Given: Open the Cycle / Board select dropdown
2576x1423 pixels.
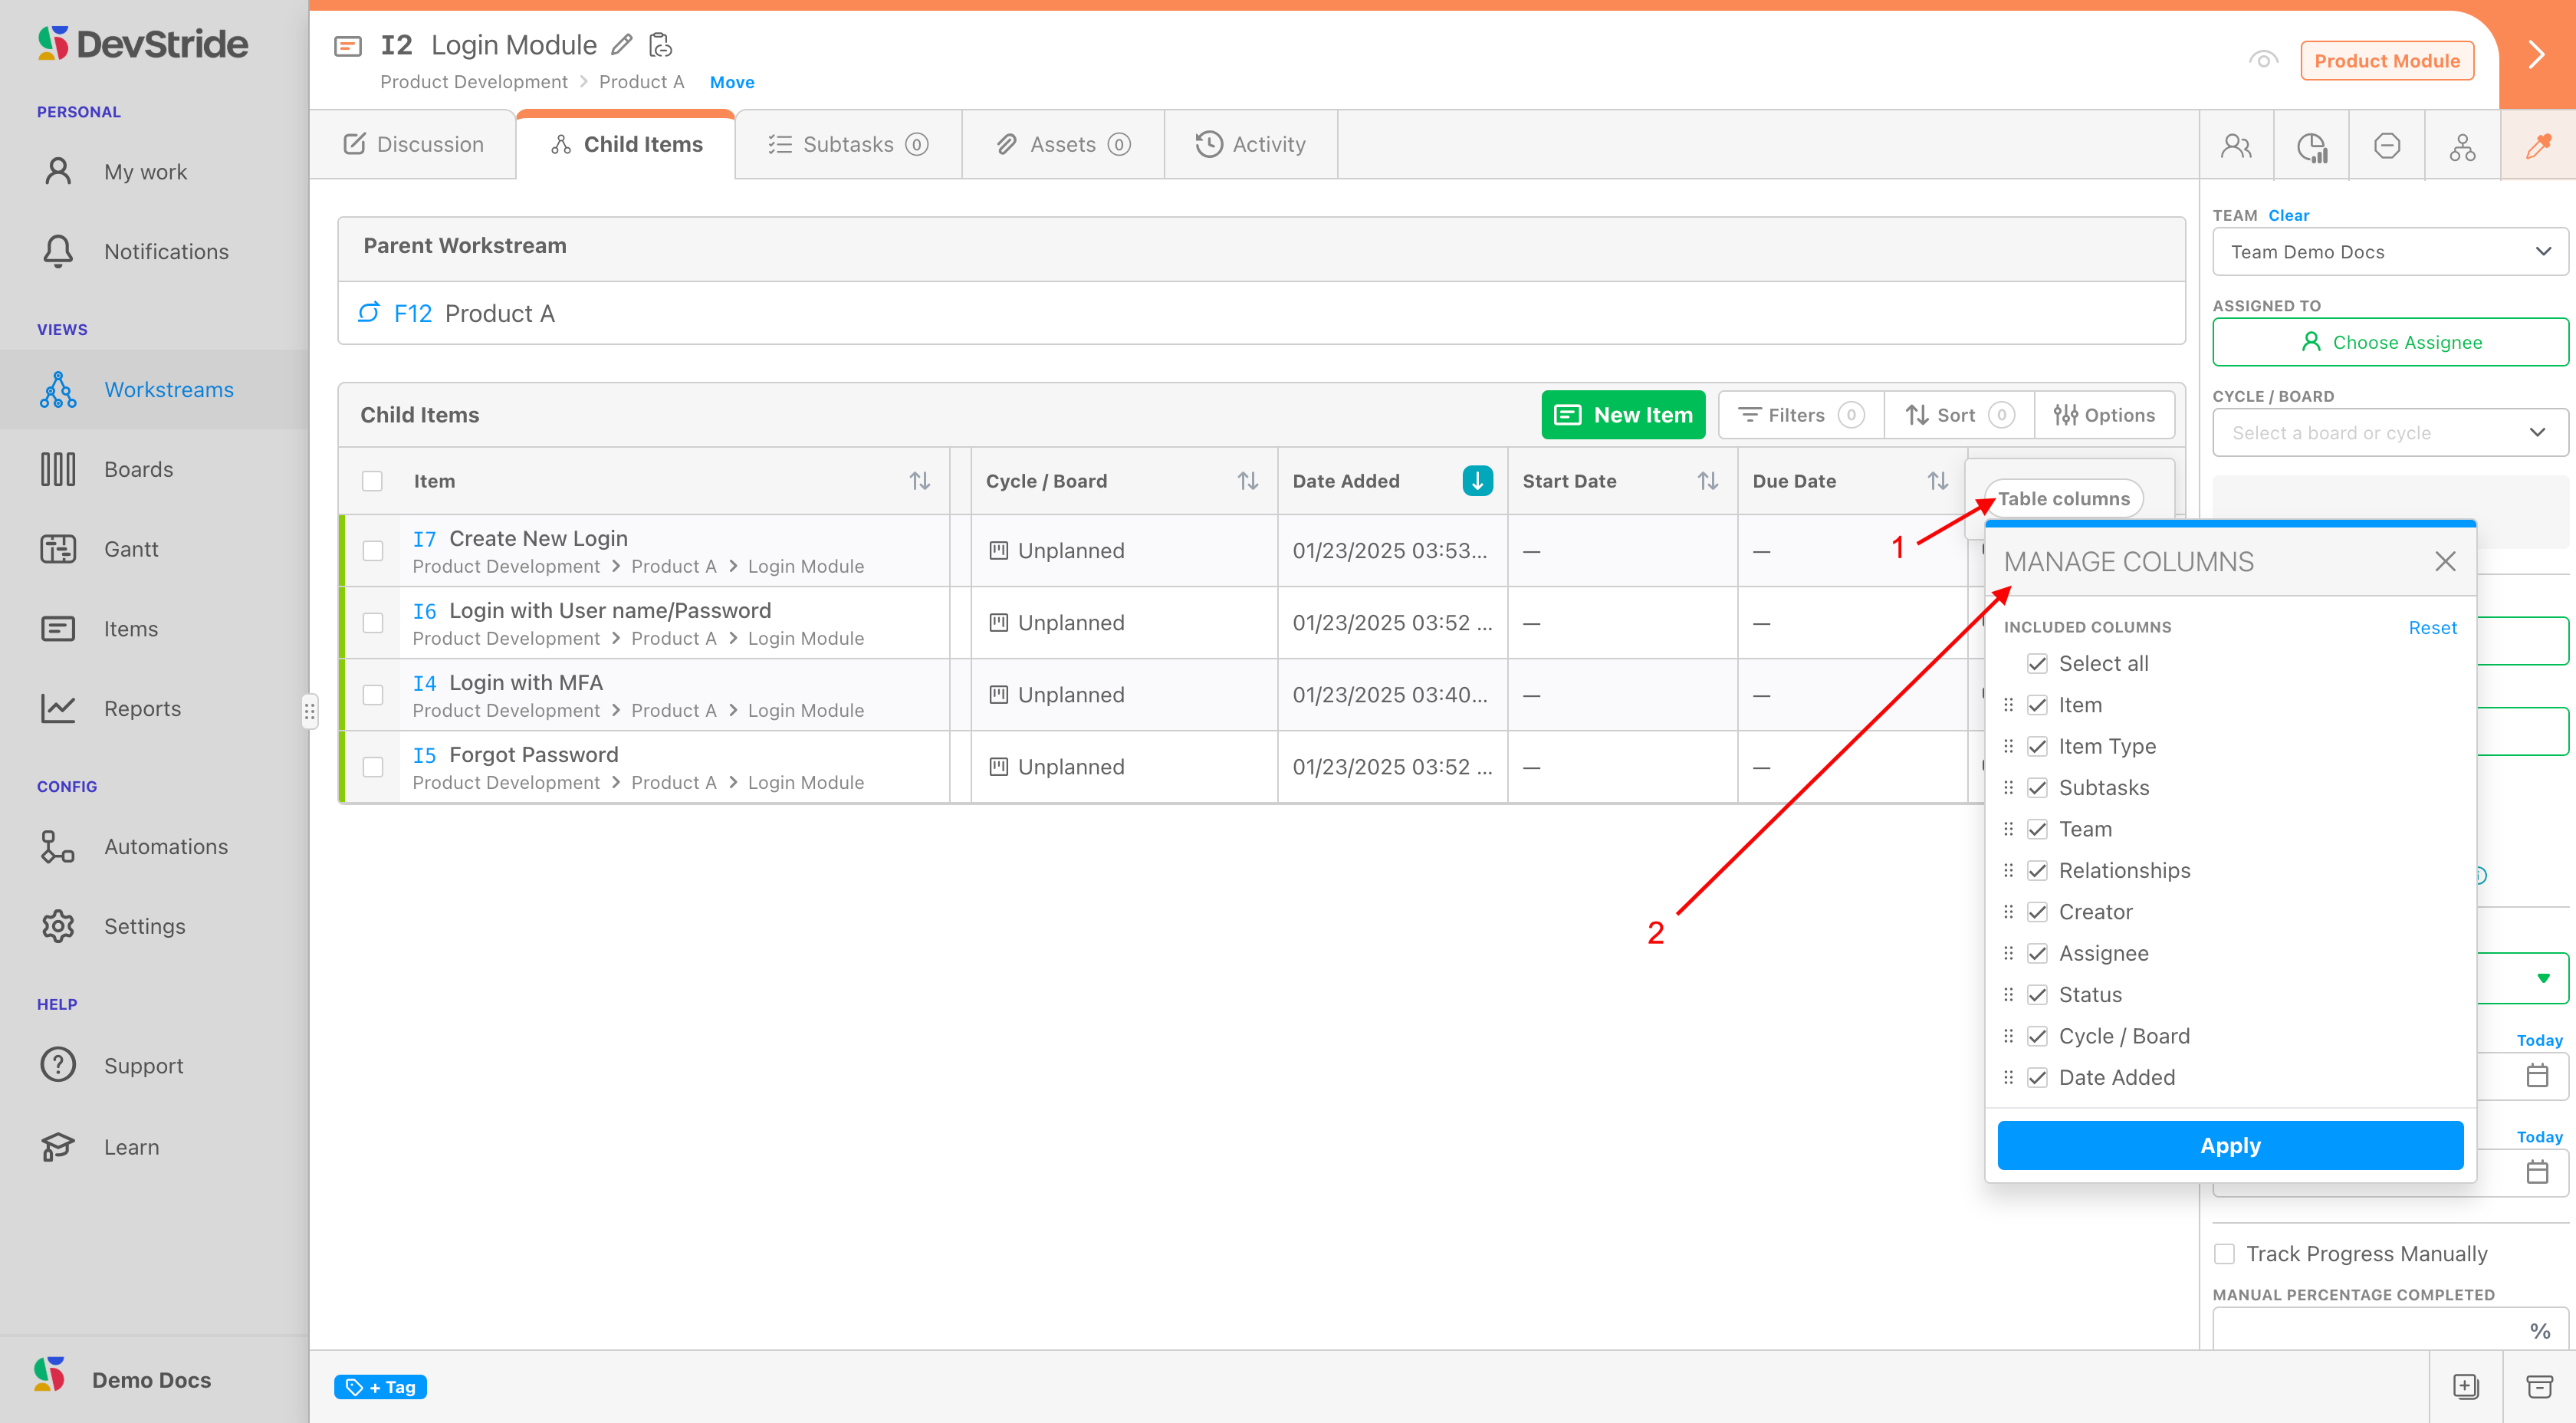Looking at the screenshot, I should point(2390,433).
